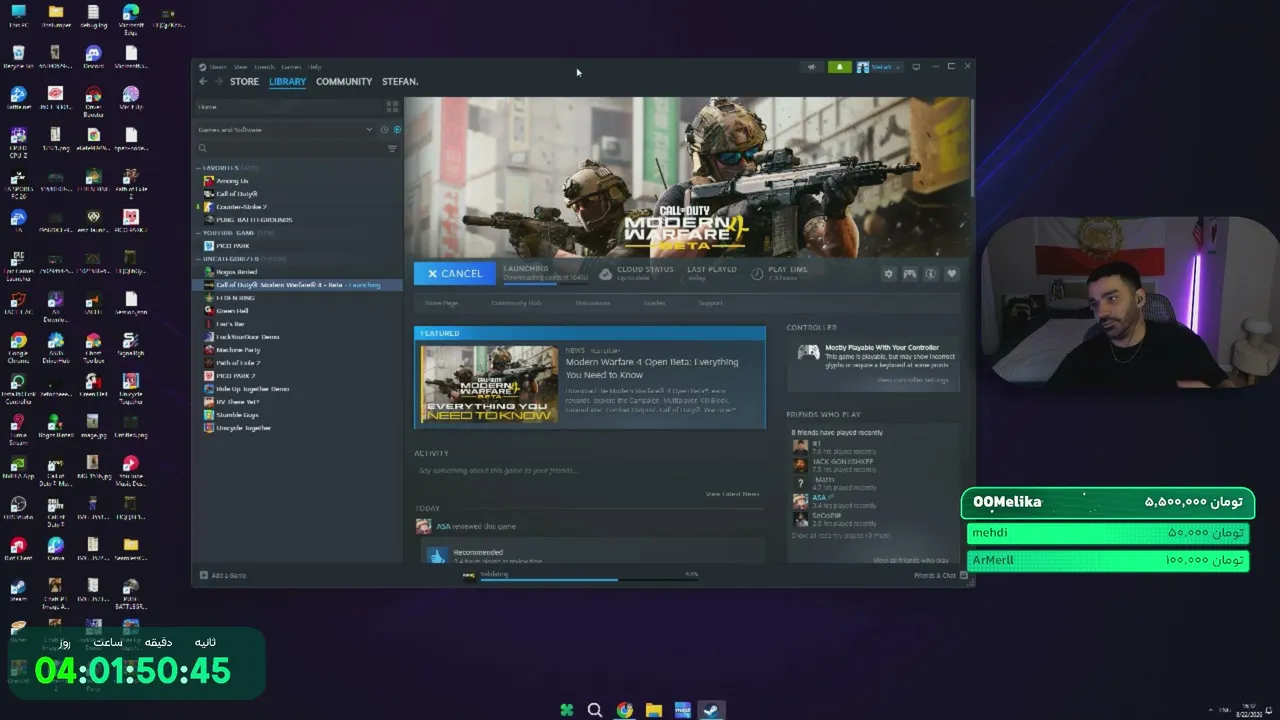Click the Cloud Status cloud icon
This screenshot has height=720, width=1280.
tap(606, 273)
